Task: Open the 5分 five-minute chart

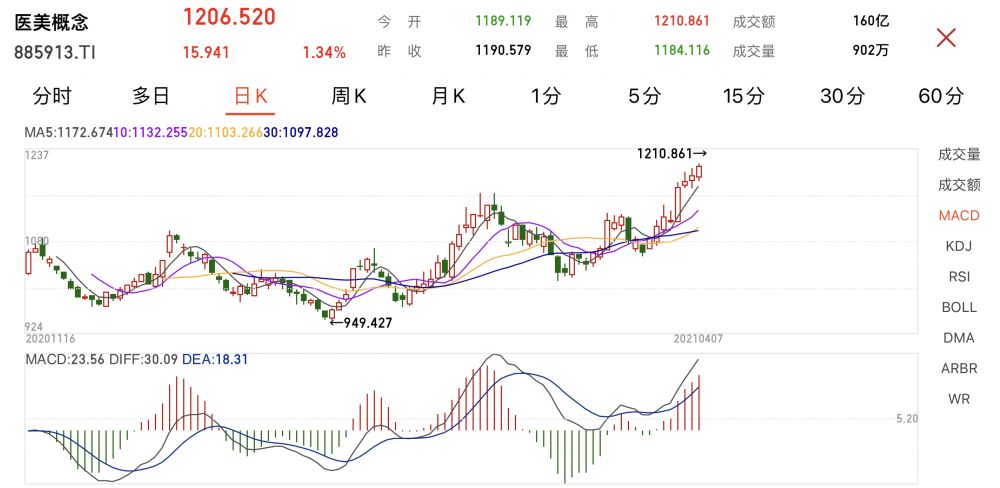Action: tap(645, 96)
